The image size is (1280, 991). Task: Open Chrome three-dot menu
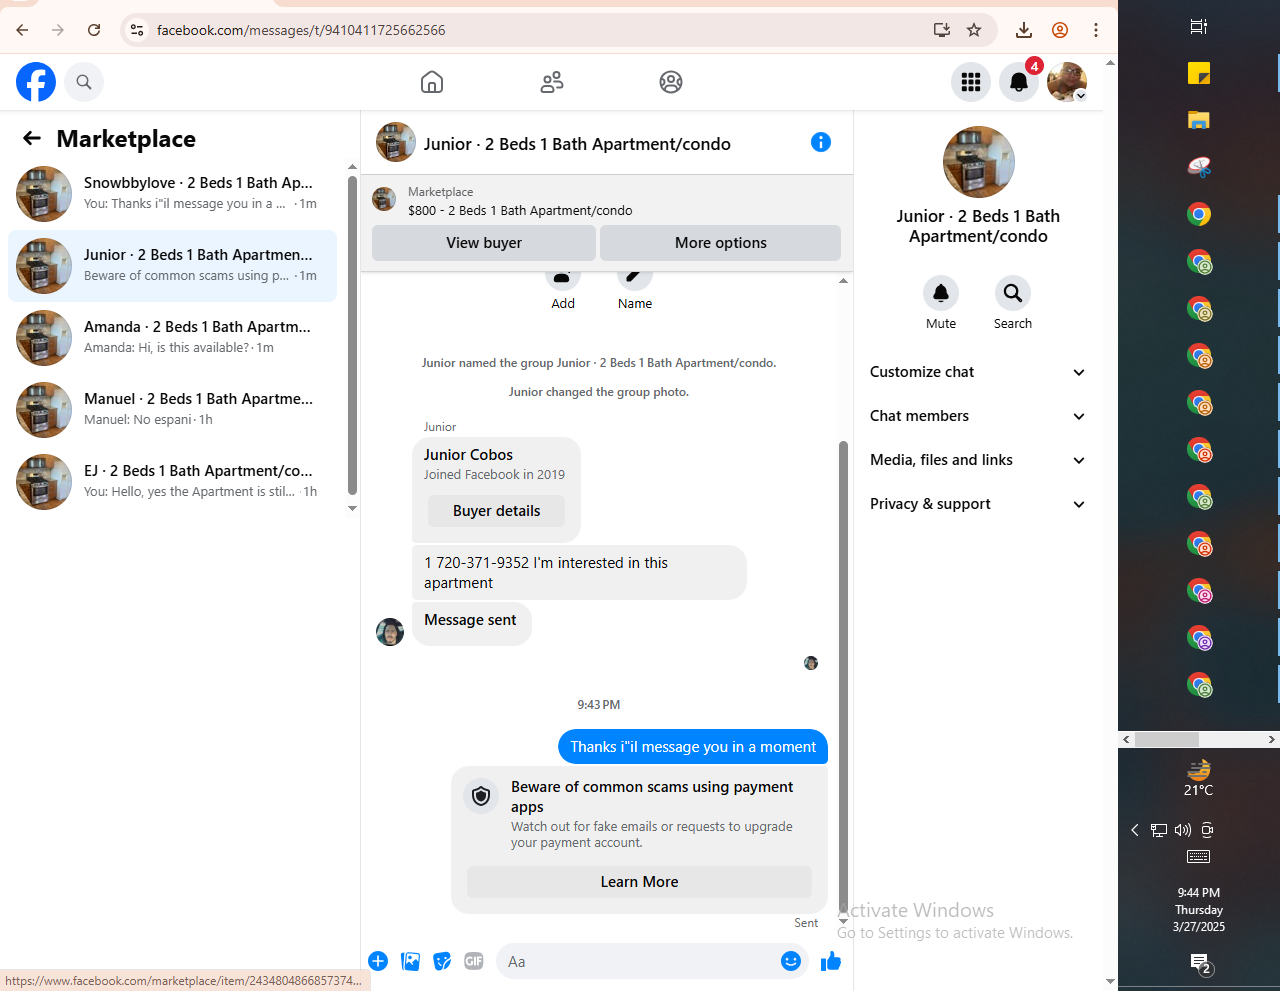pos(1096,30)
